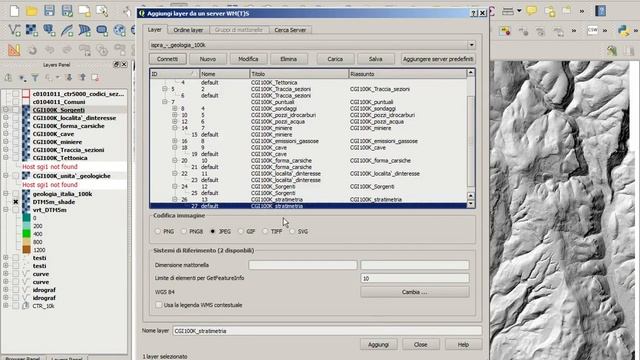The width and height of the screenshot is (640, 360).
Task: Select the GIF image encoding
Action: tap(241, 231)
